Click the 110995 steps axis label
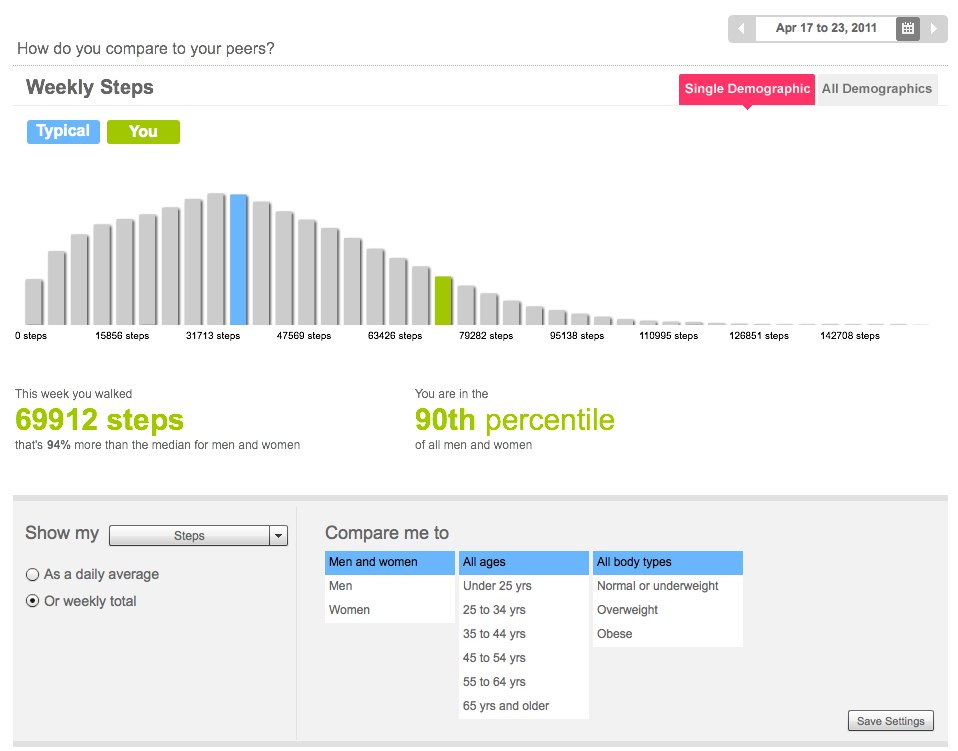The width and height of the screenshot is (958, 751). click(x=668, y=335)
